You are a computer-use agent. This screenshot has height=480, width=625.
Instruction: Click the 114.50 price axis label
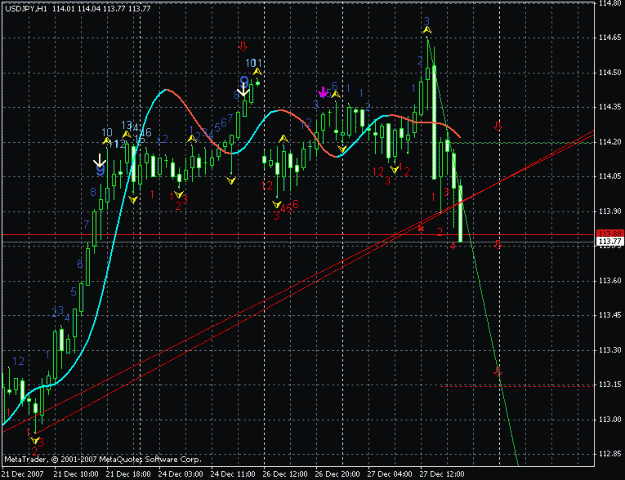pos(610,73)
